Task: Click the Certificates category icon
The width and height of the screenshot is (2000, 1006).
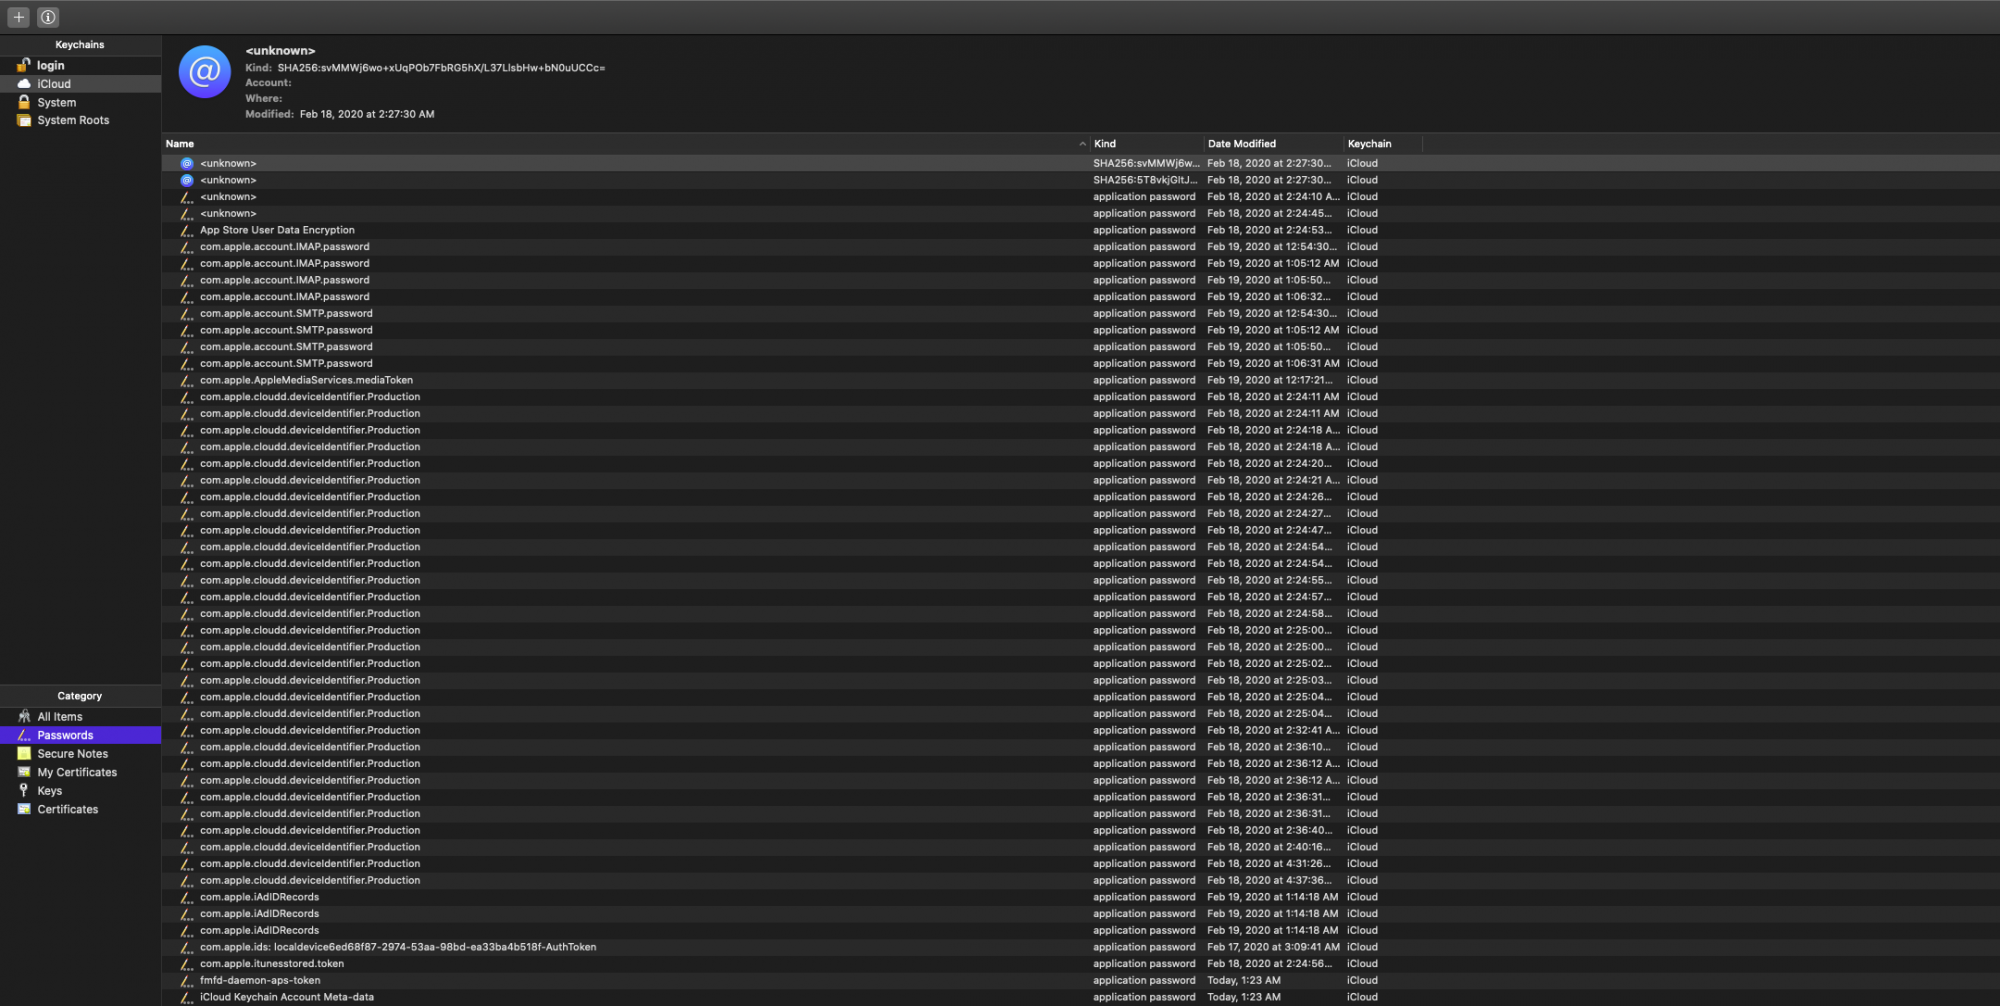Action: pos(24,809)
